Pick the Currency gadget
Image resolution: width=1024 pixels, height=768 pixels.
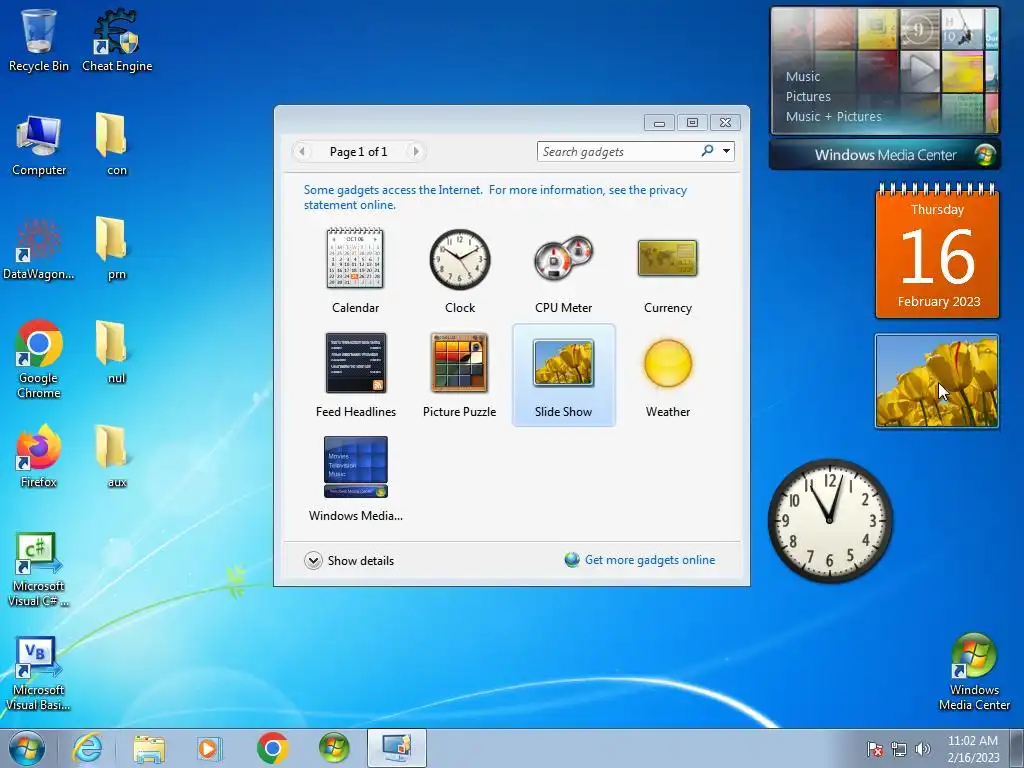tap(667, 271)
